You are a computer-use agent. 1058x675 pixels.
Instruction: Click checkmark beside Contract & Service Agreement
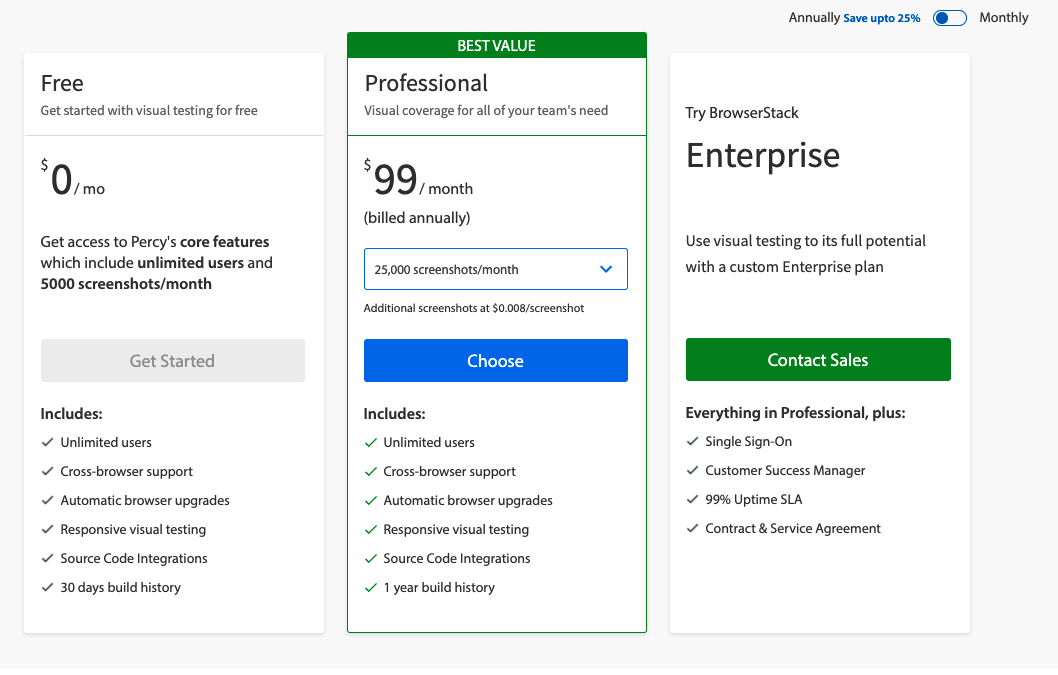click(692, 529)
